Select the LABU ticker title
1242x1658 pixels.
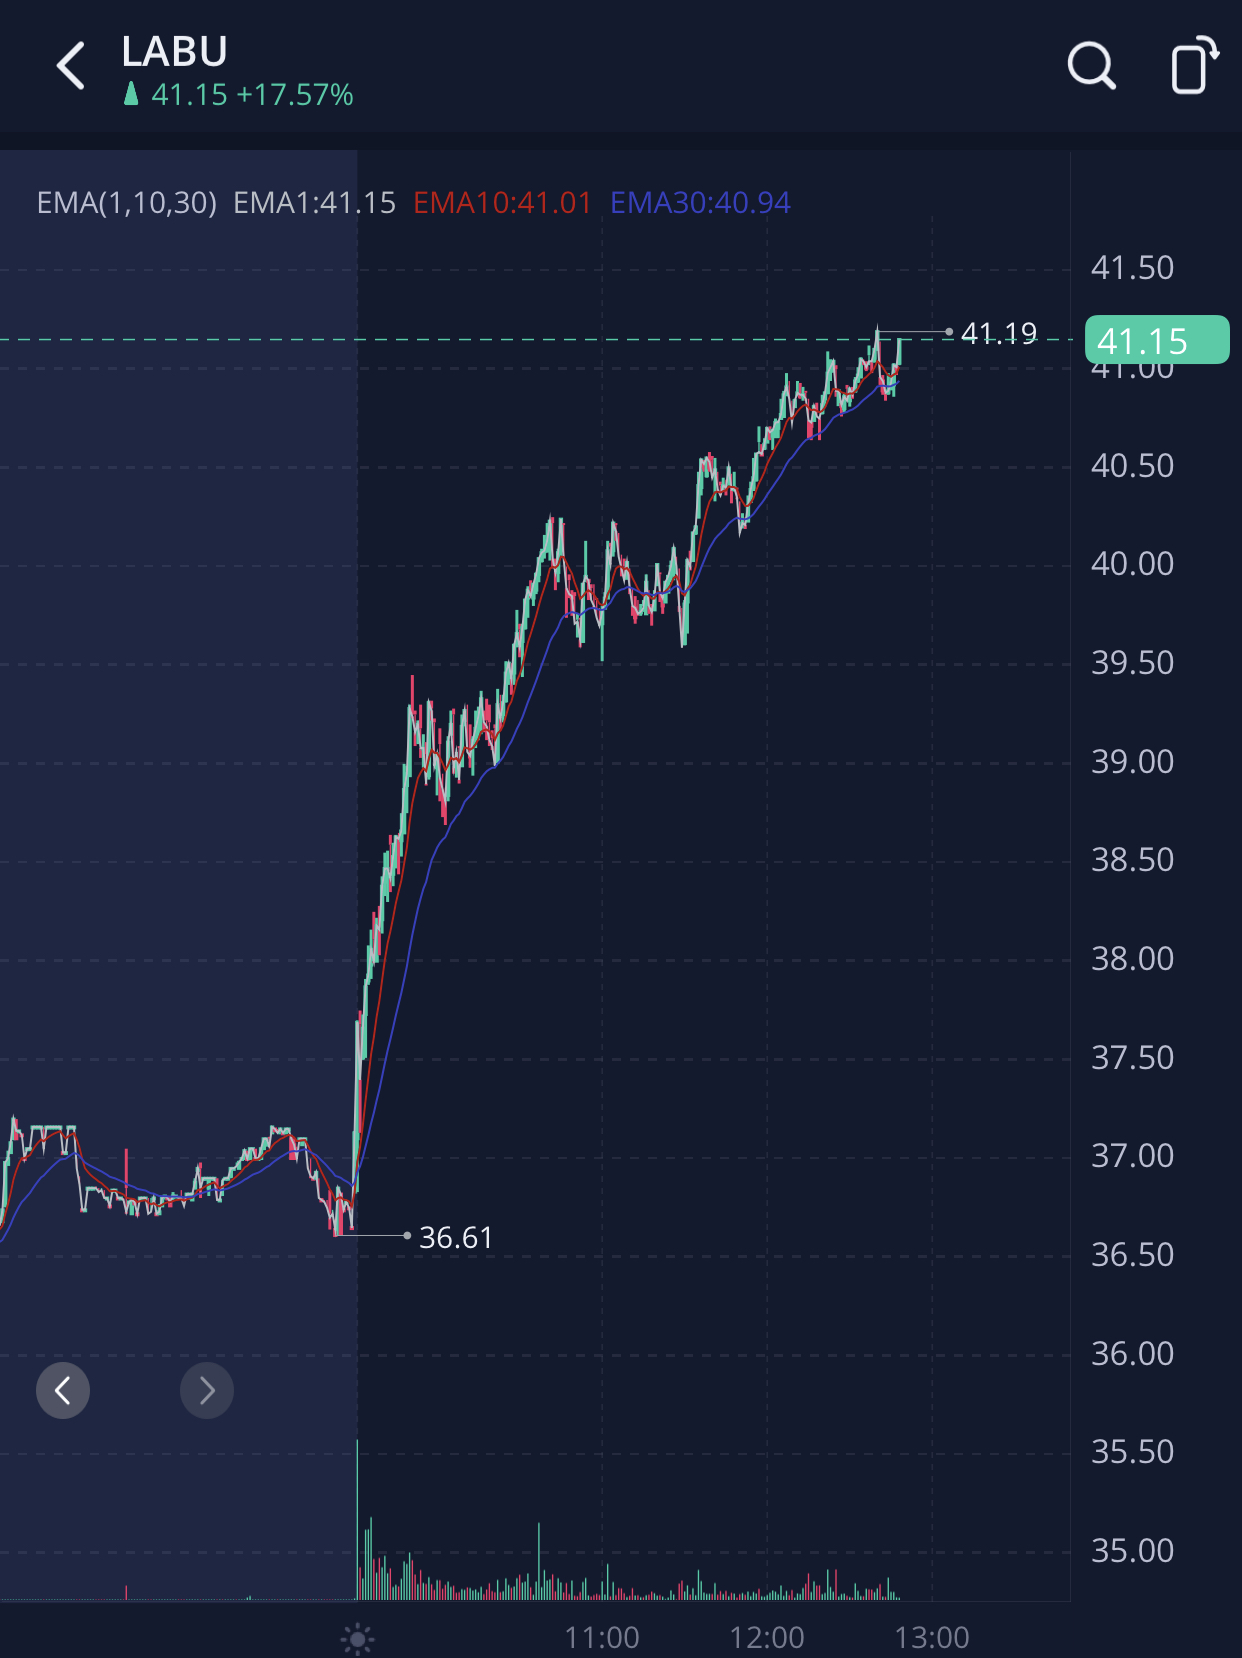(x=175, y=51)
